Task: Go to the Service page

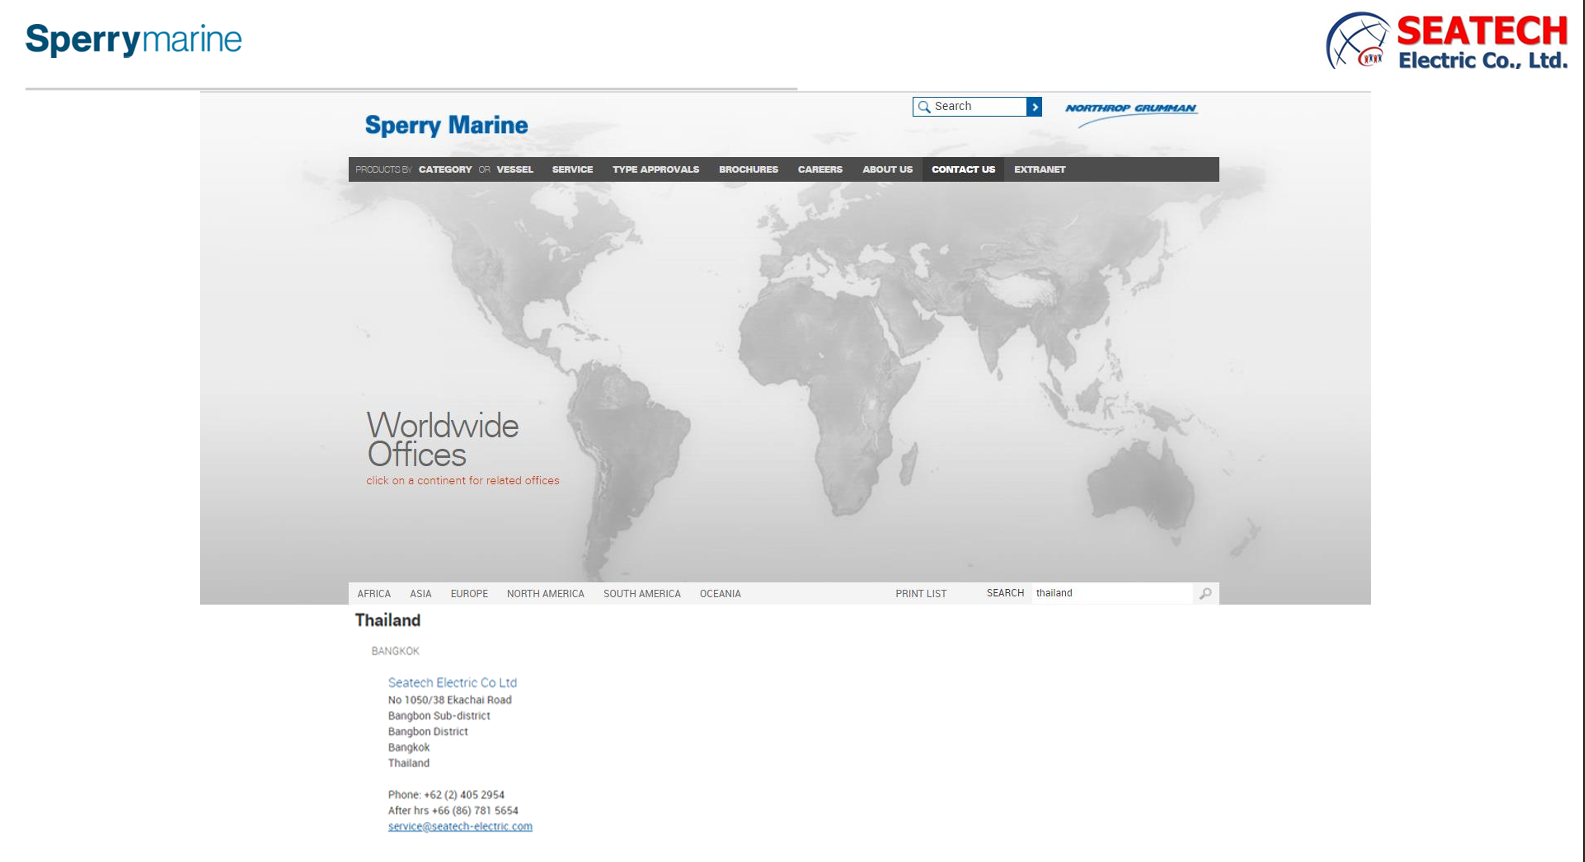Action: (572, 170)
